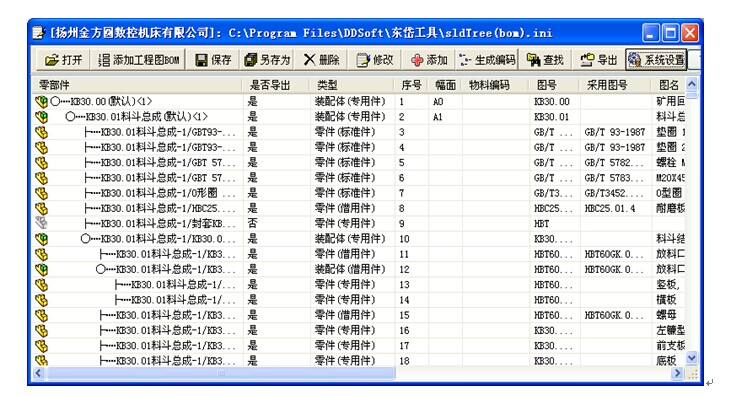Click the HBC25.01.4 adopted drawing number cell
This screenshot has width=734, height=396.
click(609, 208)
